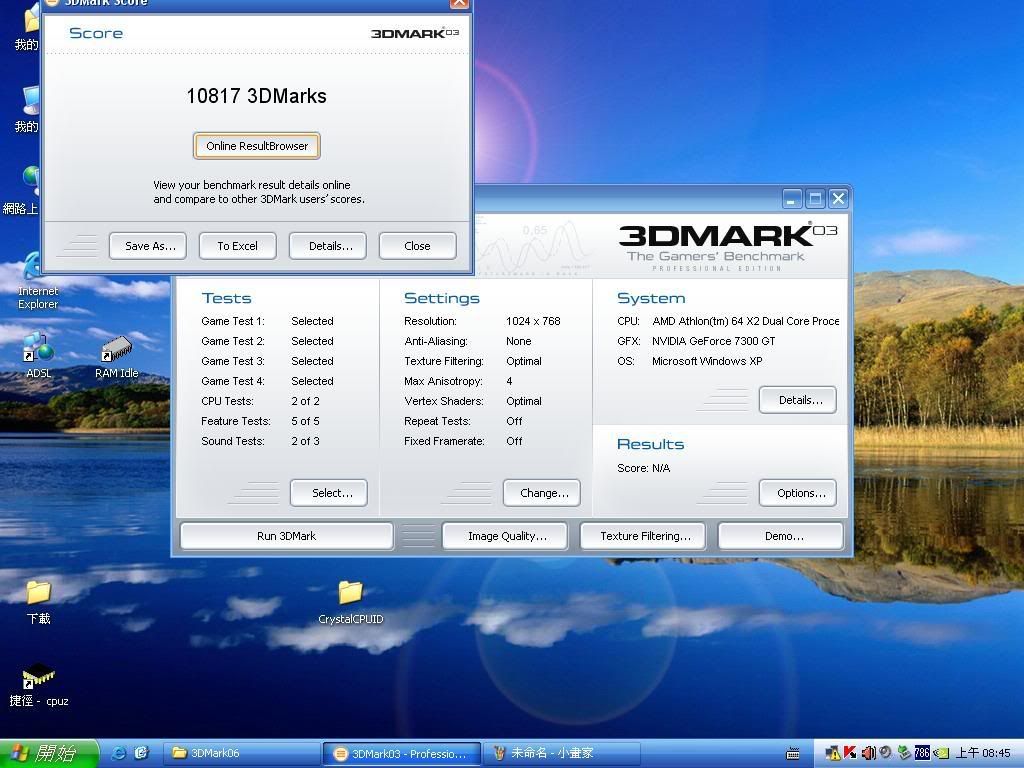Screen dimensions: 1024x768
Task: Click the 開始 Start button
Action: (49, 753)
